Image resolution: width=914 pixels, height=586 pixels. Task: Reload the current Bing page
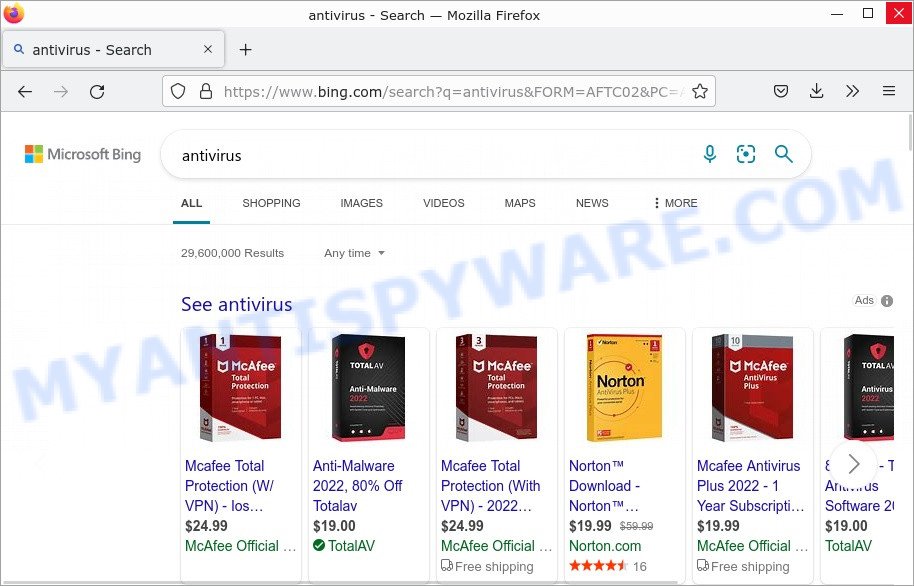(97, 92)
